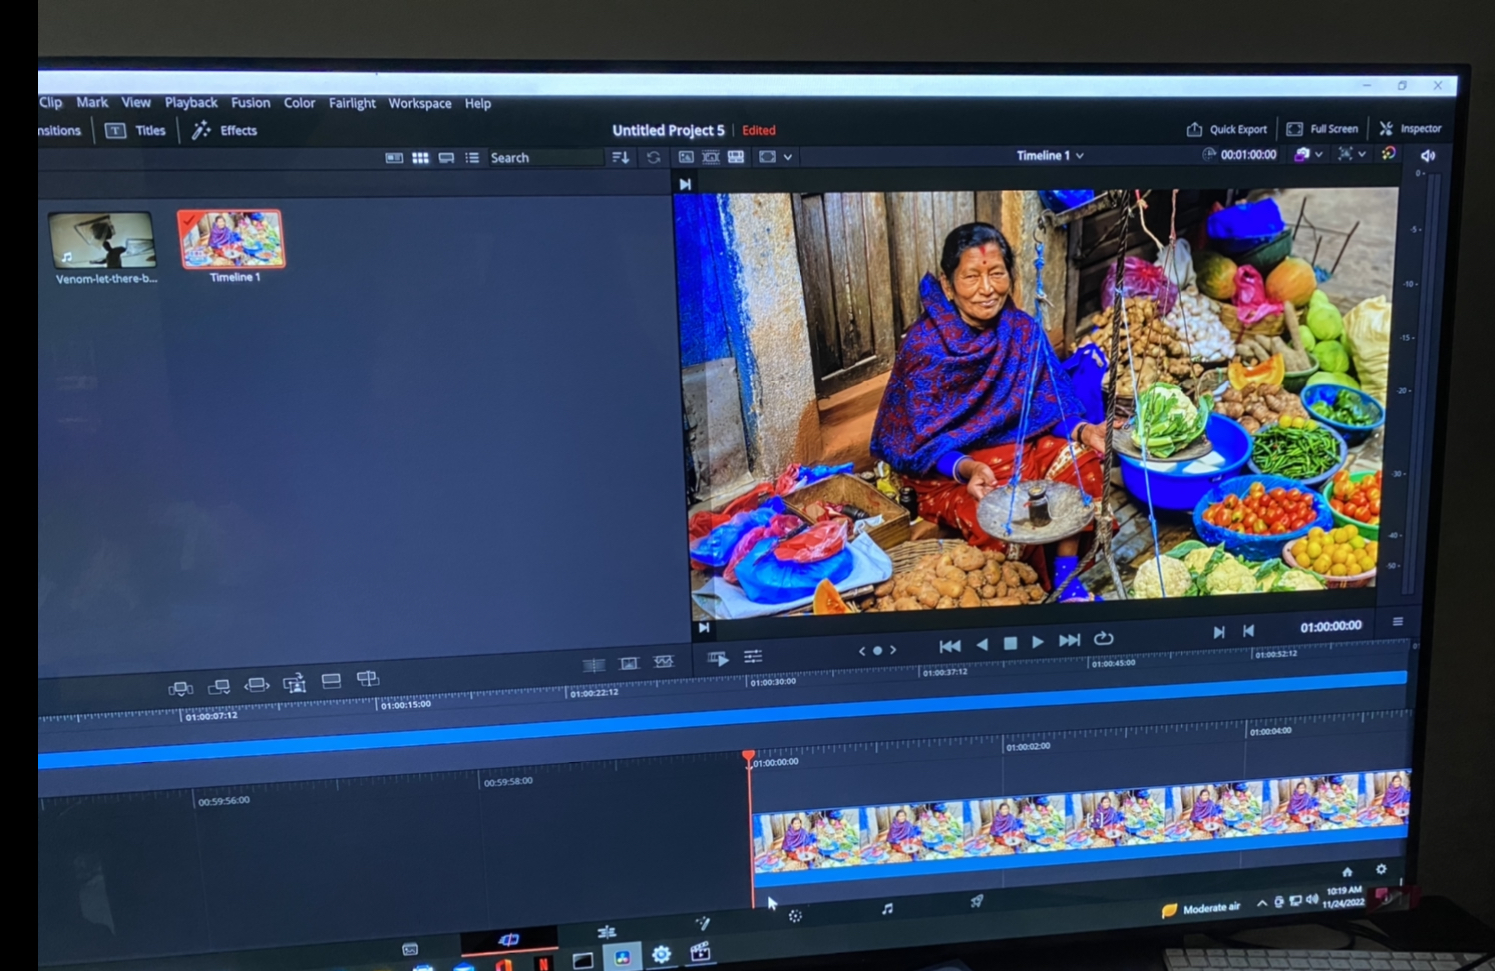
Task: Switch media pool to list view
Action: coord(472,158)
